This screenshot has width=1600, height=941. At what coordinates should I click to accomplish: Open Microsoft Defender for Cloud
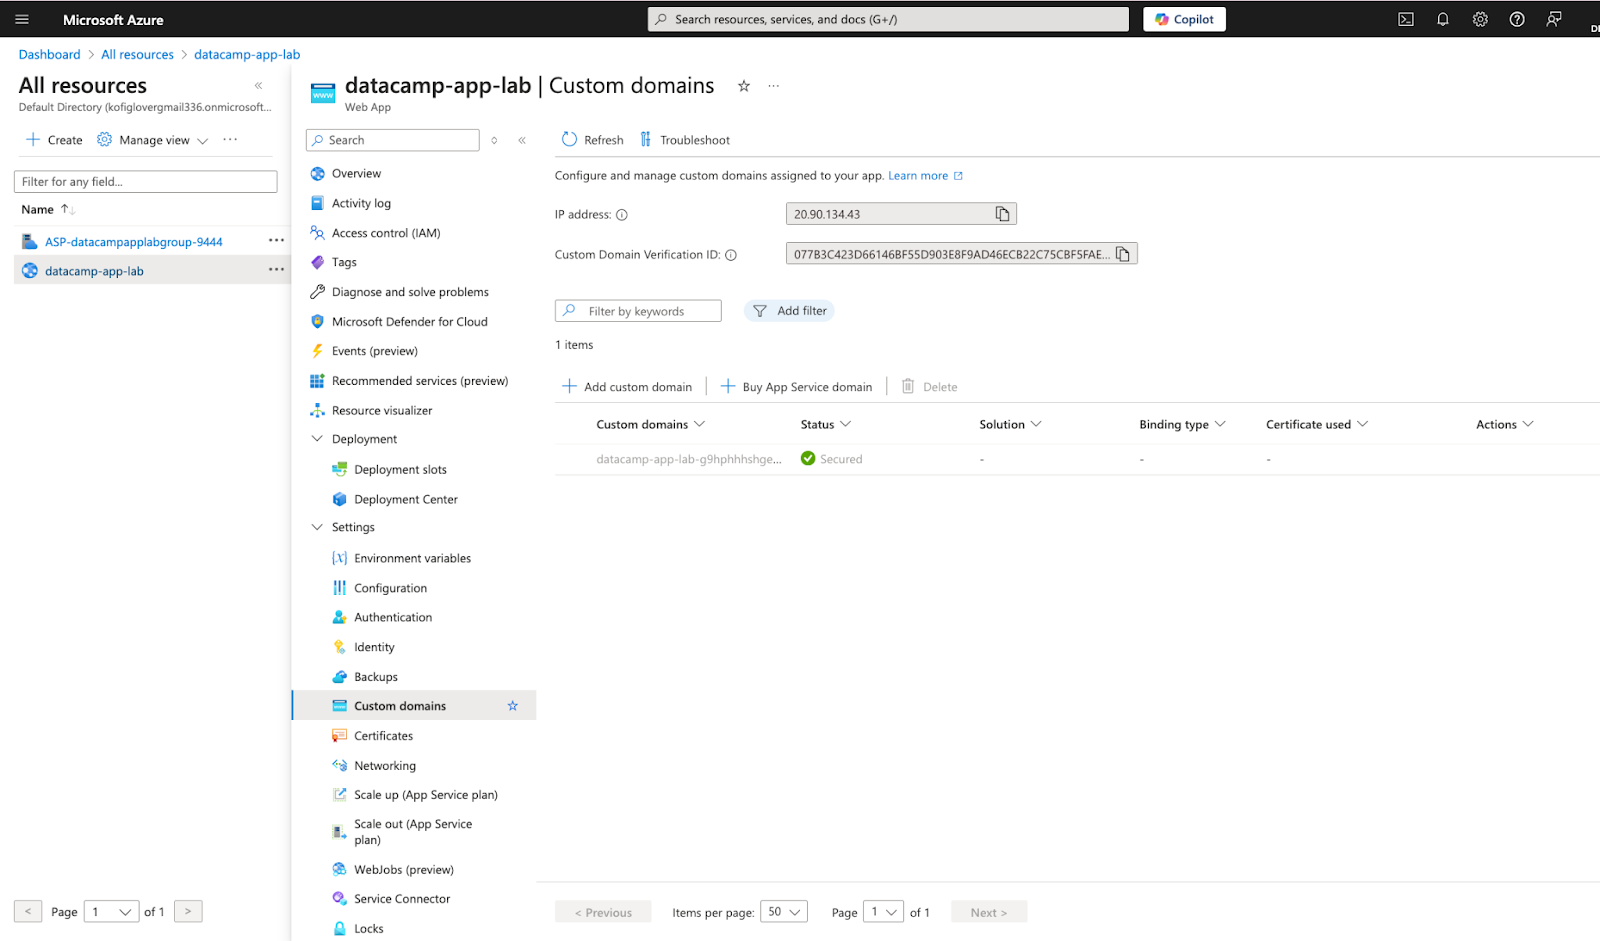pos(409,322)
